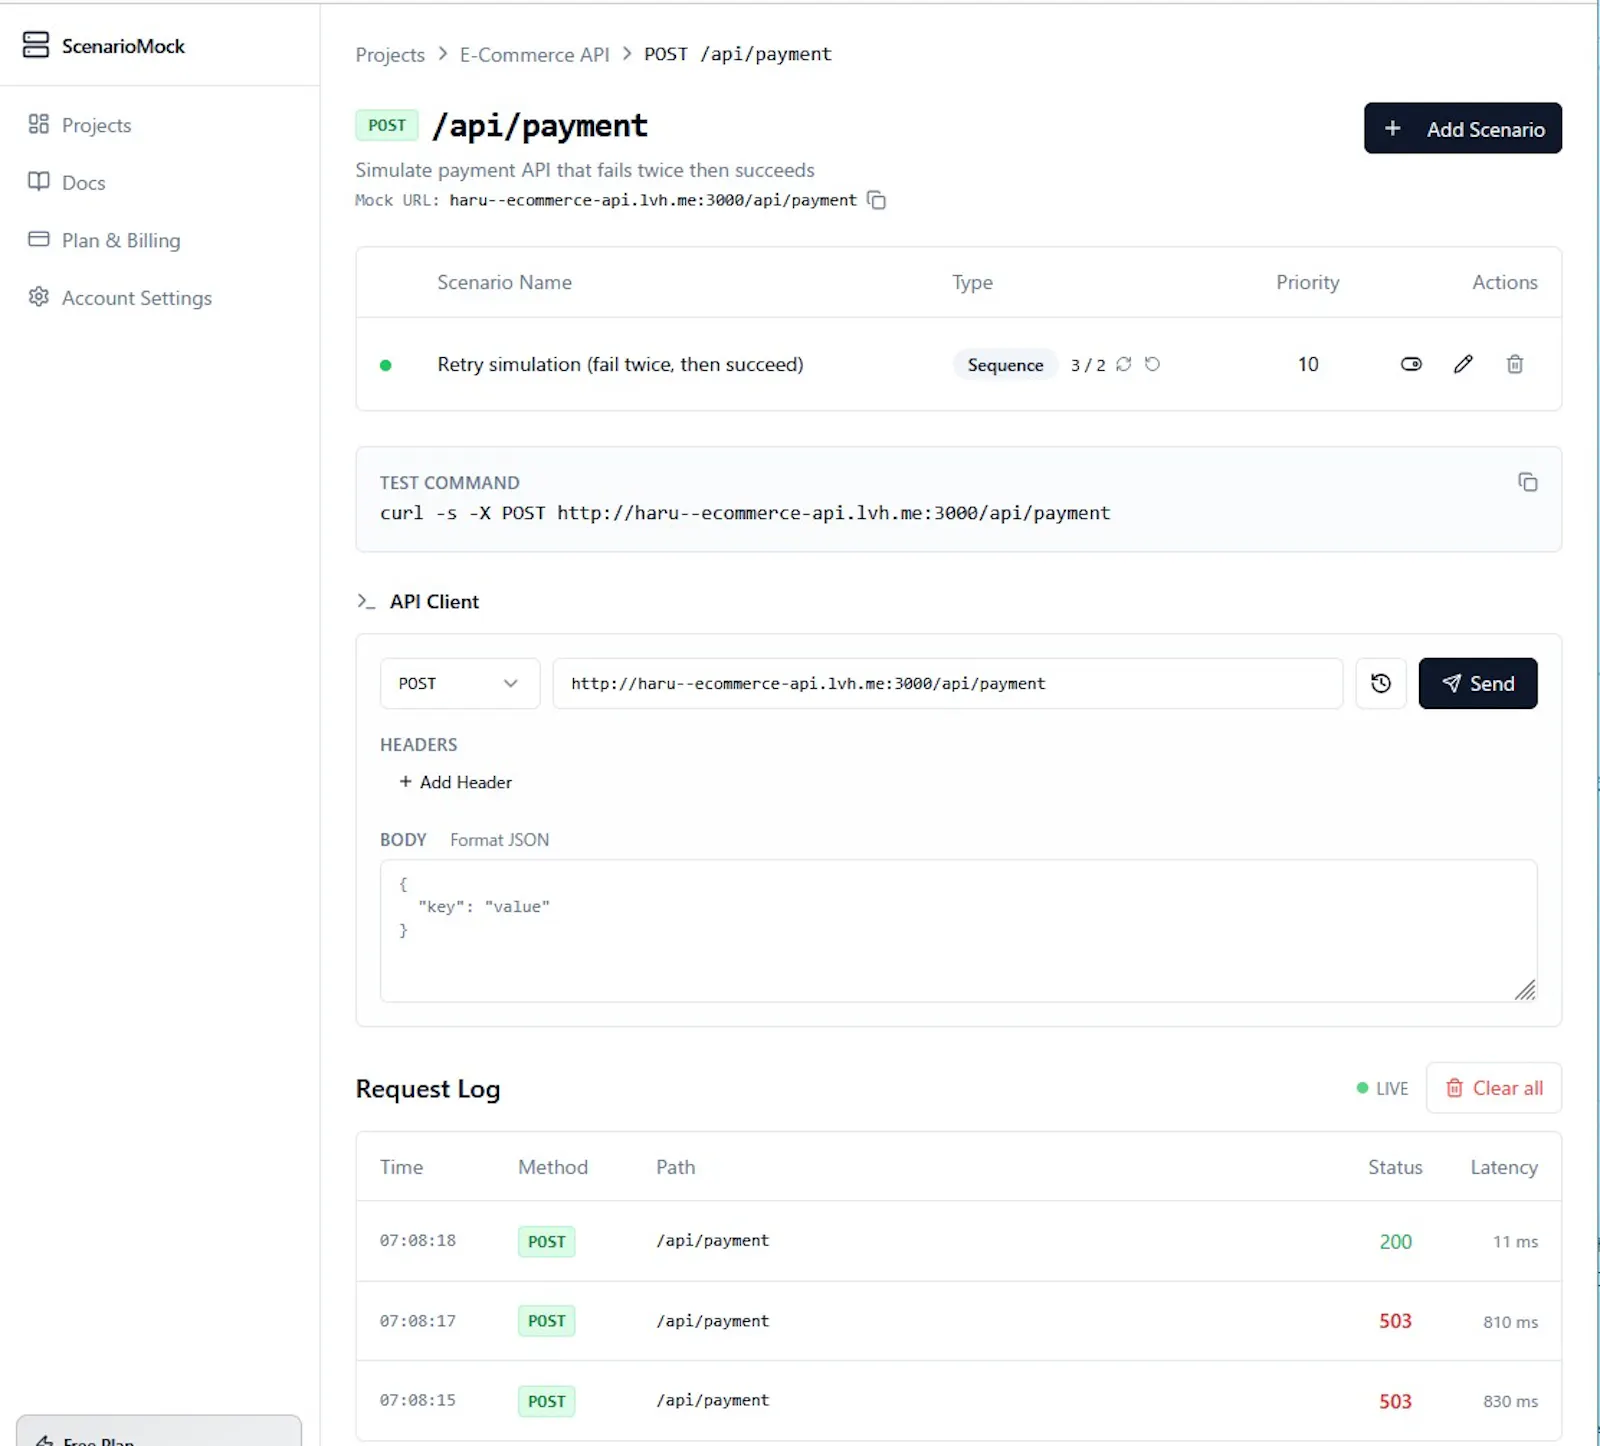Click the Add Scenario button

(x=1462, y=128)
